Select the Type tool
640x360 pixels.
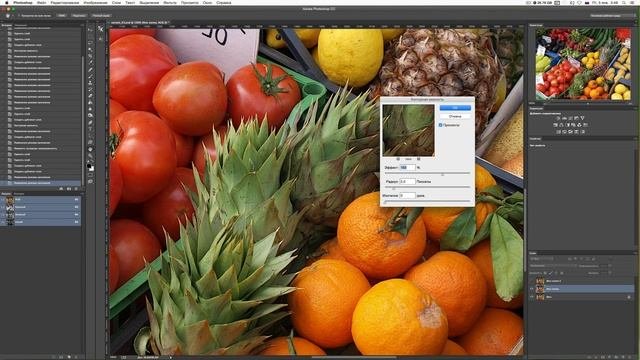90,129
